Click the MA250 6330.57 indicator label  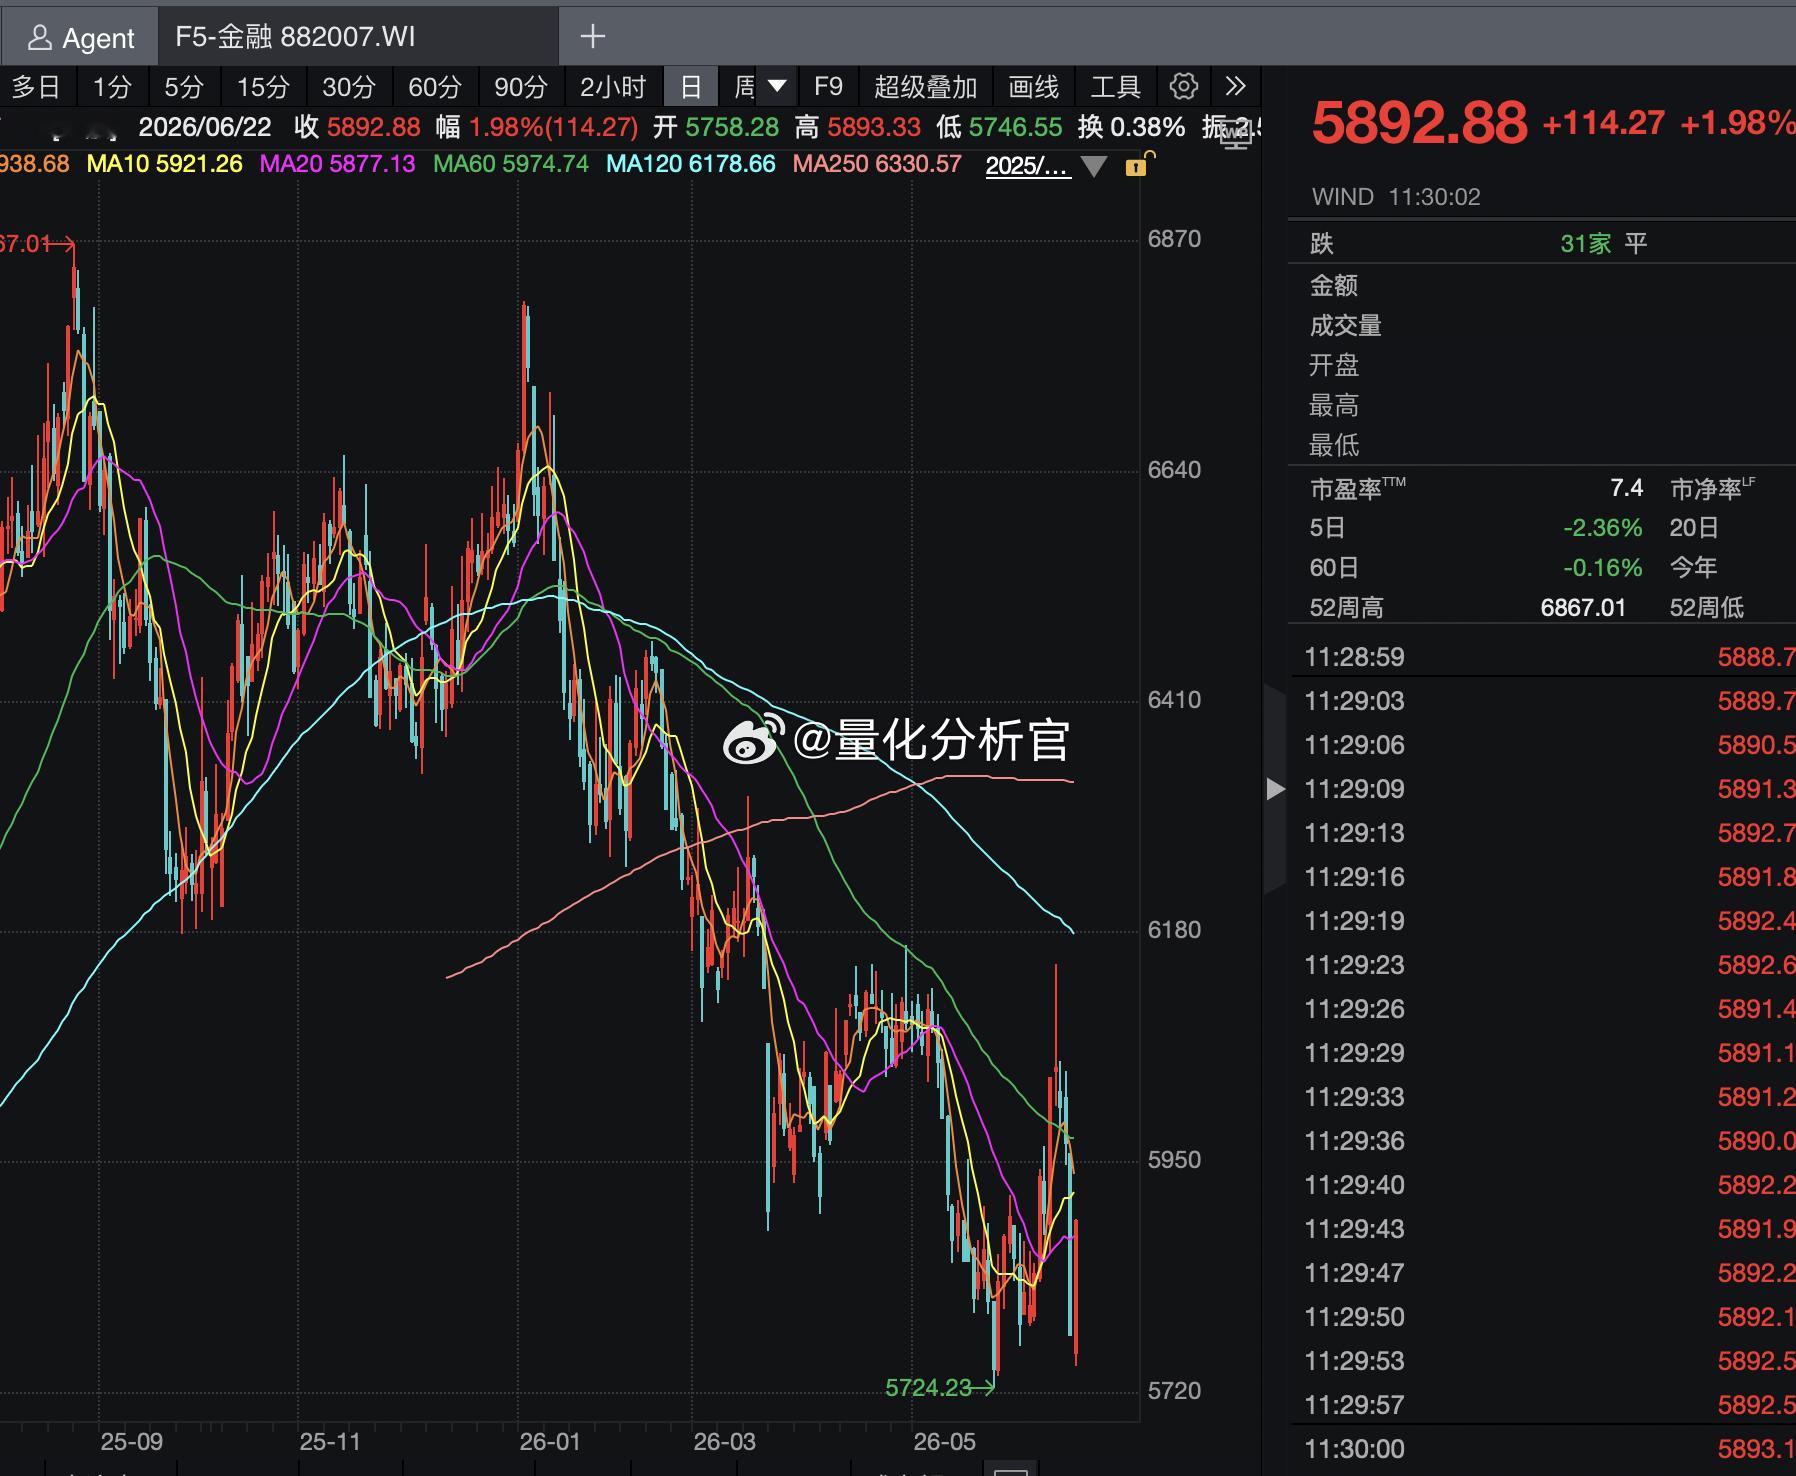tap(877, 164)
